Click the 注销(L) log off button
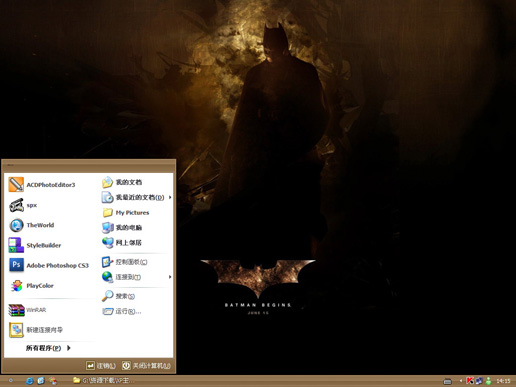The height and width of the screenshot is (387, 516). pyautogui.click(x=101, y=366)
